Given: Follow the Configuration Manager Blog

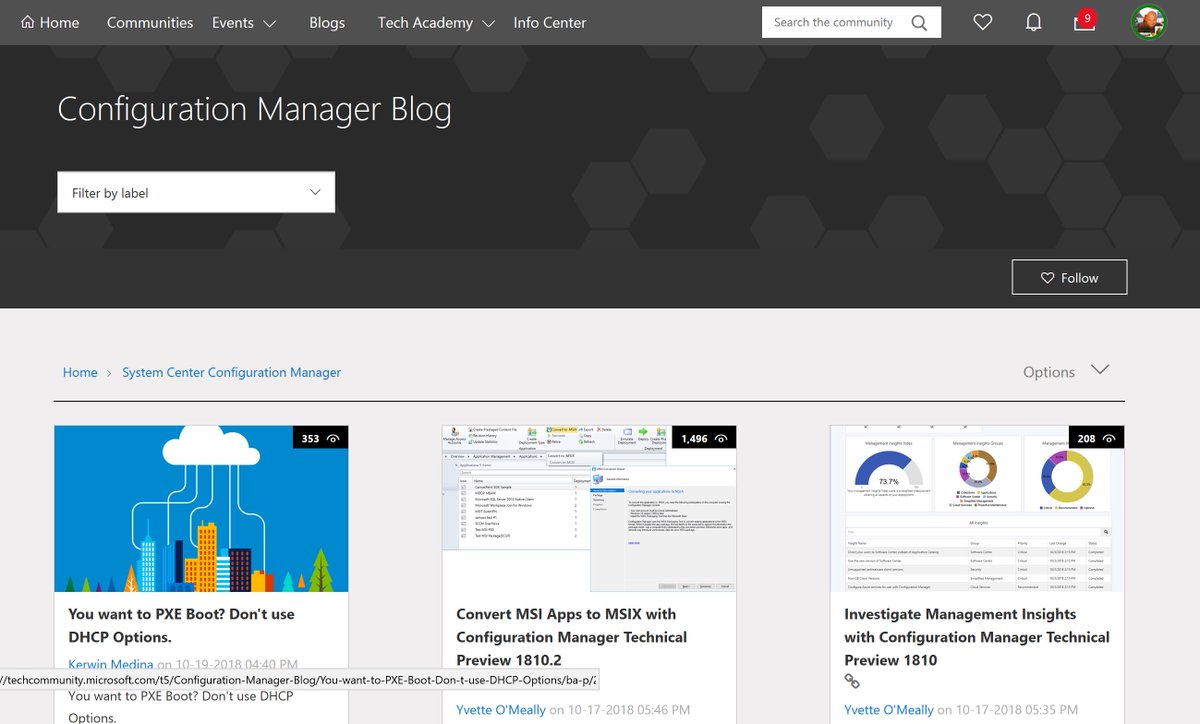Looking at the screenshot, I should [x=1069, y=278].
